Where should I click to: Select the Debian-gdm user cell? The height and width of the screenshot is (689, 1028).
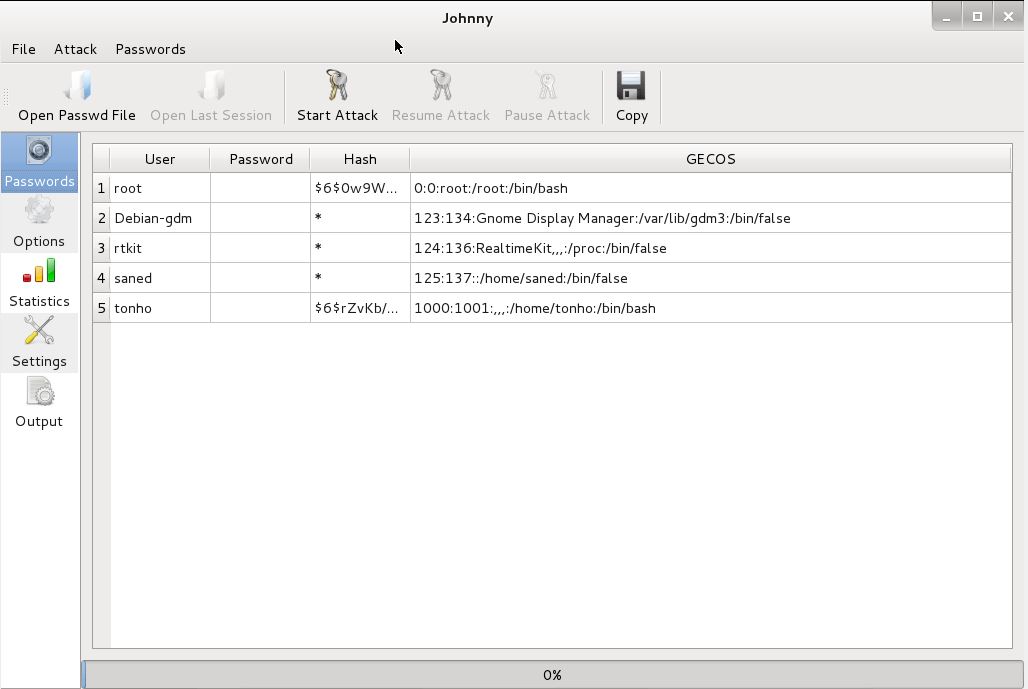click(160, 218)
